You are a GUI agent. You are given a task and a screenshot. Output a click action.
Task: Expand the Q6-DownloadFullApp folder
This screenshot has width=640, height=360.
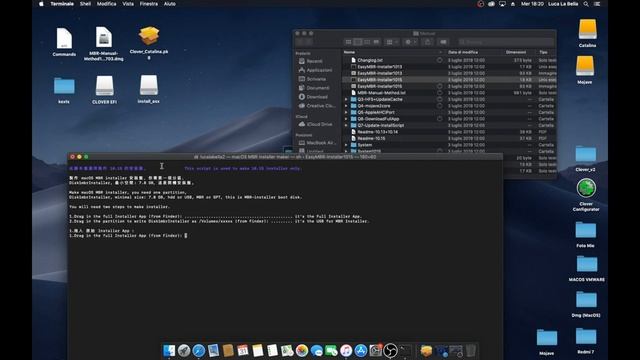(346, 119)
